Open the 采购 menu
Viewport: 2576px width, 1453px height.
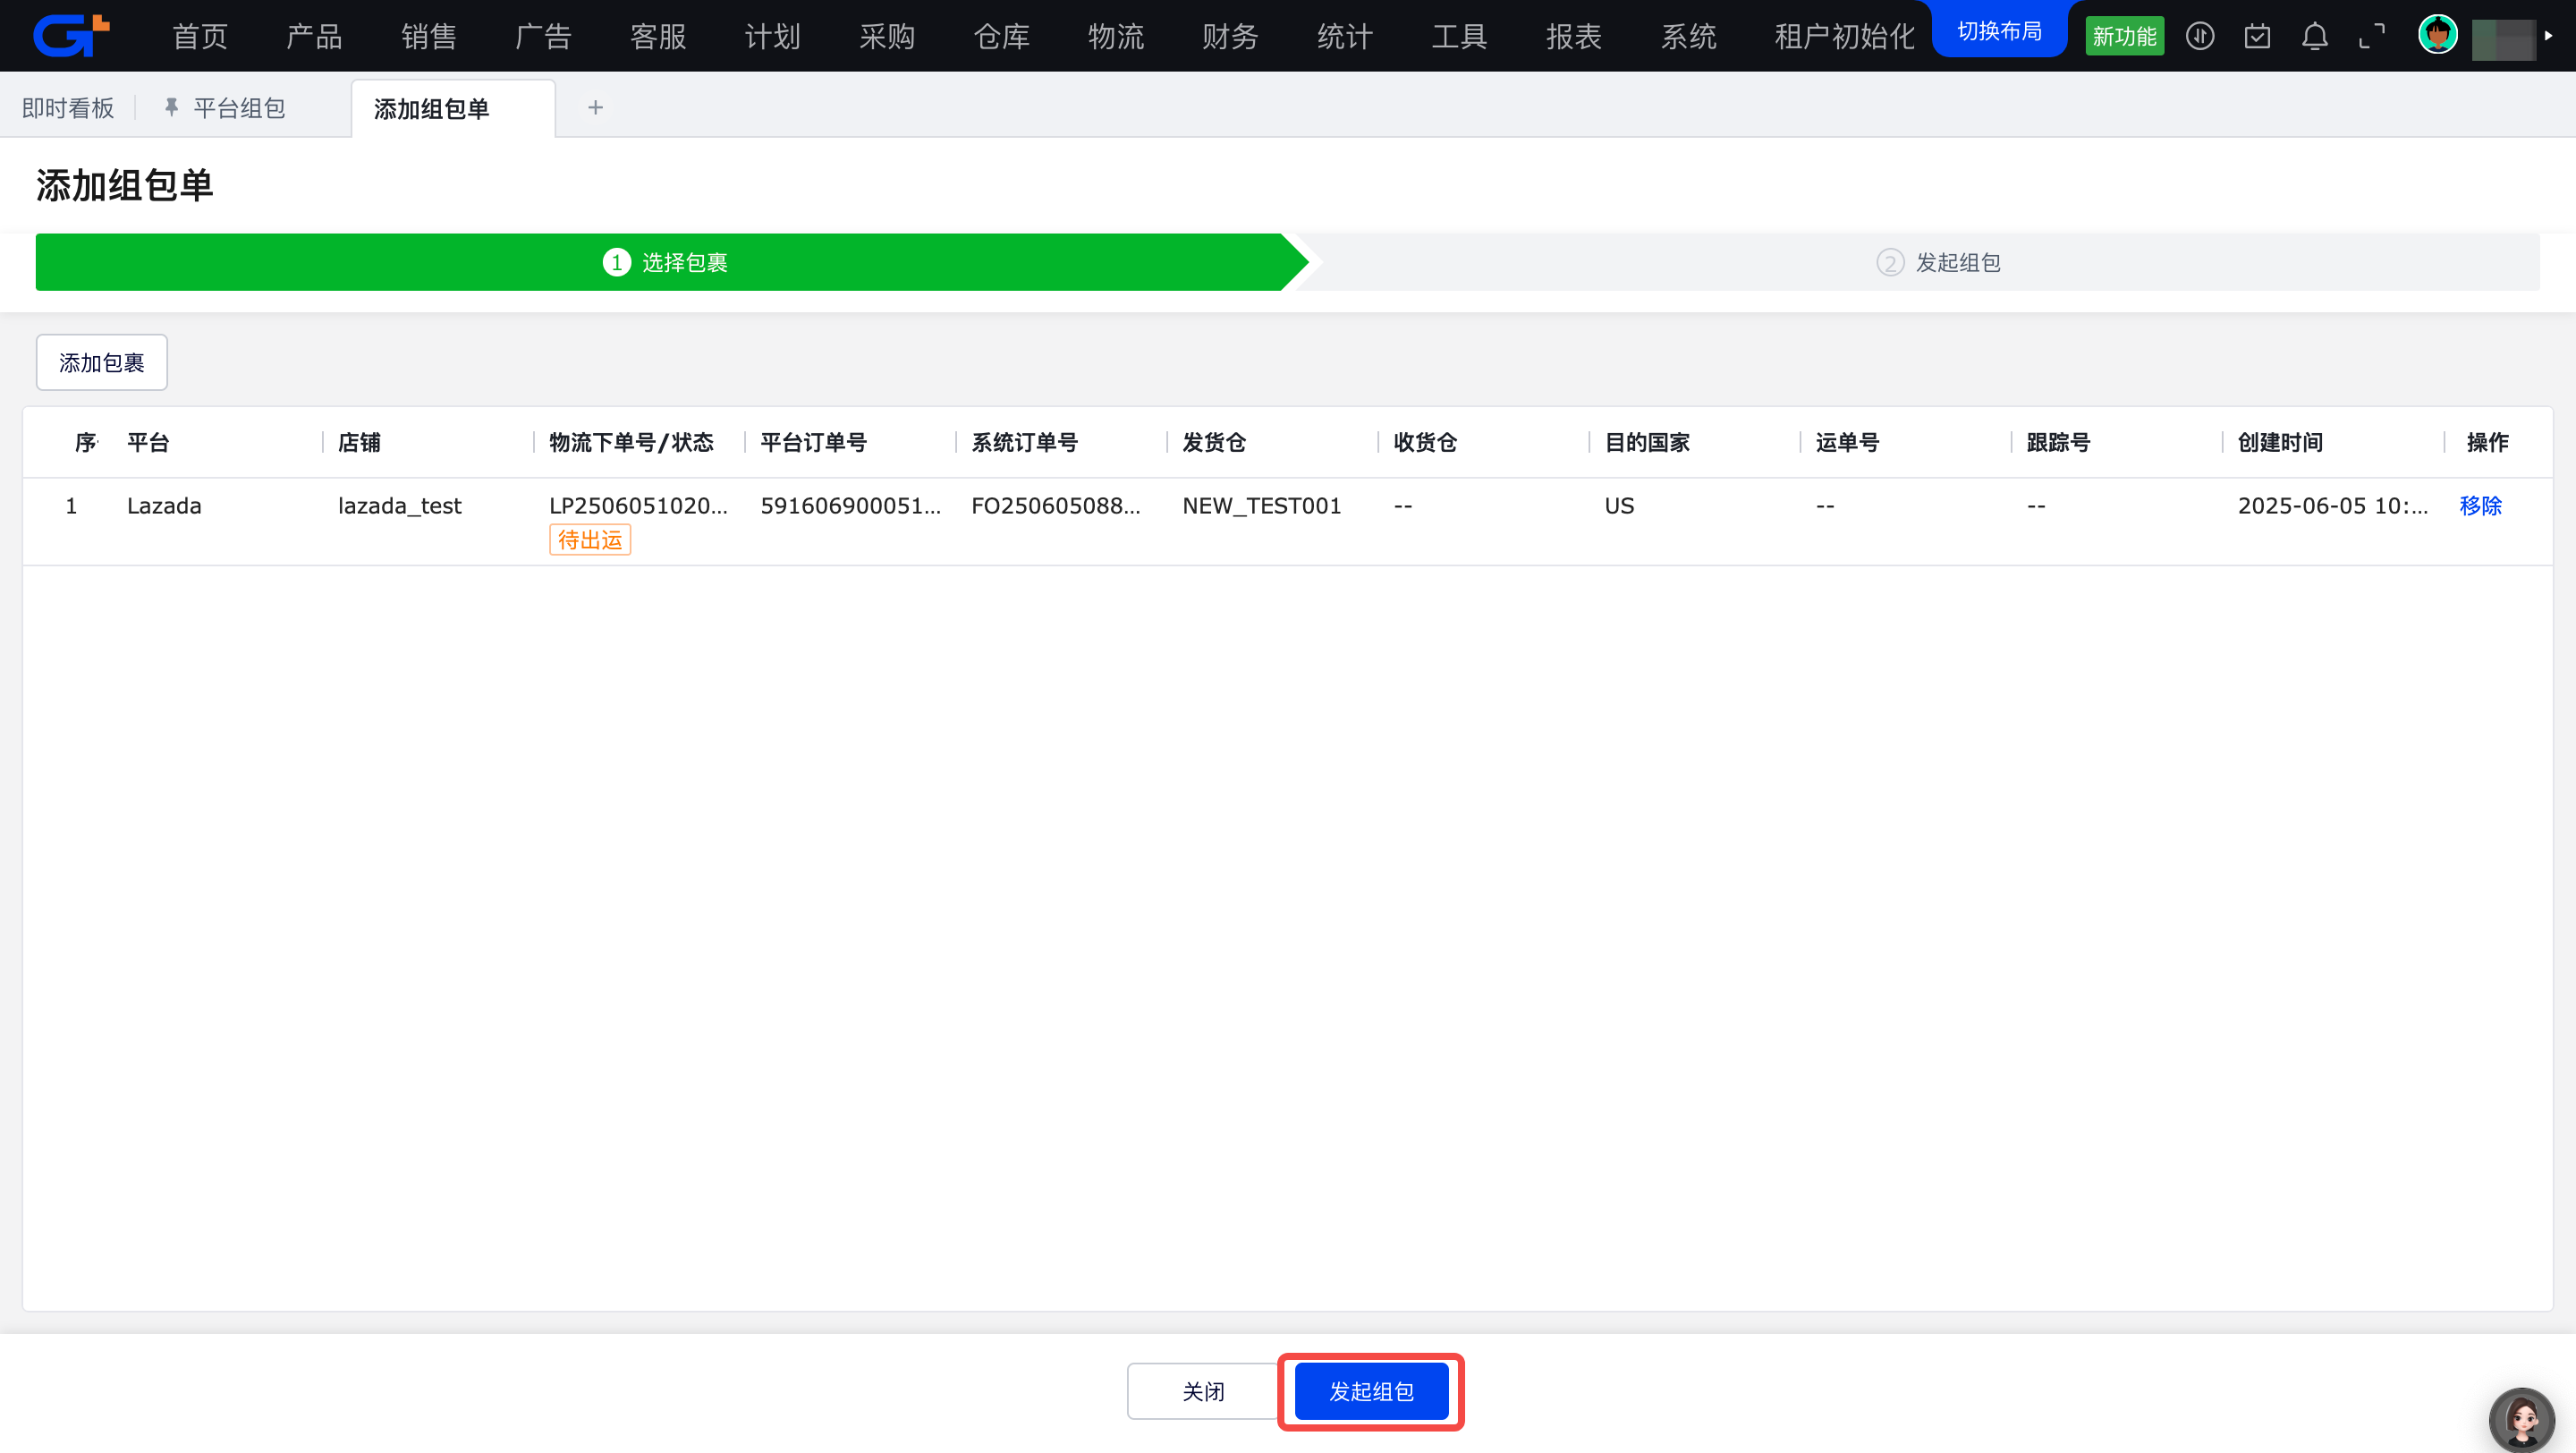click(887, 36)
